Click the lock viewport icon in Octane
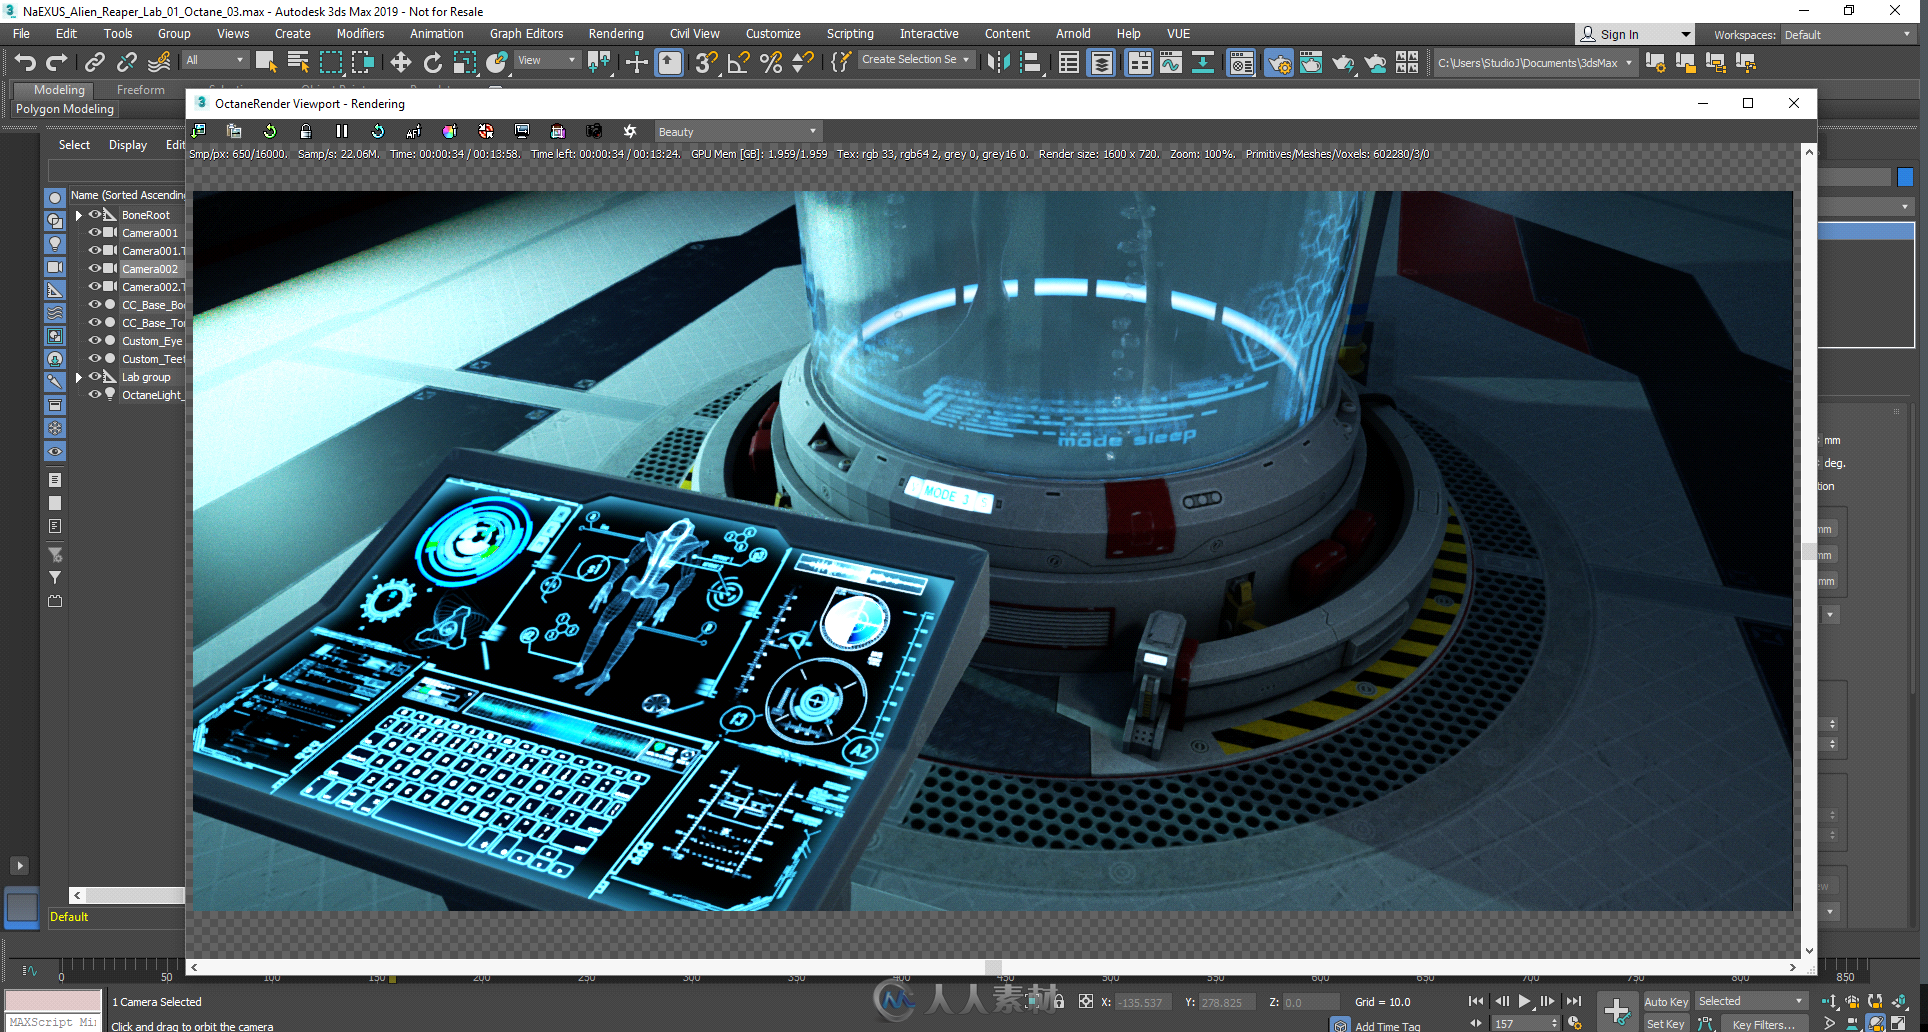 306,131
